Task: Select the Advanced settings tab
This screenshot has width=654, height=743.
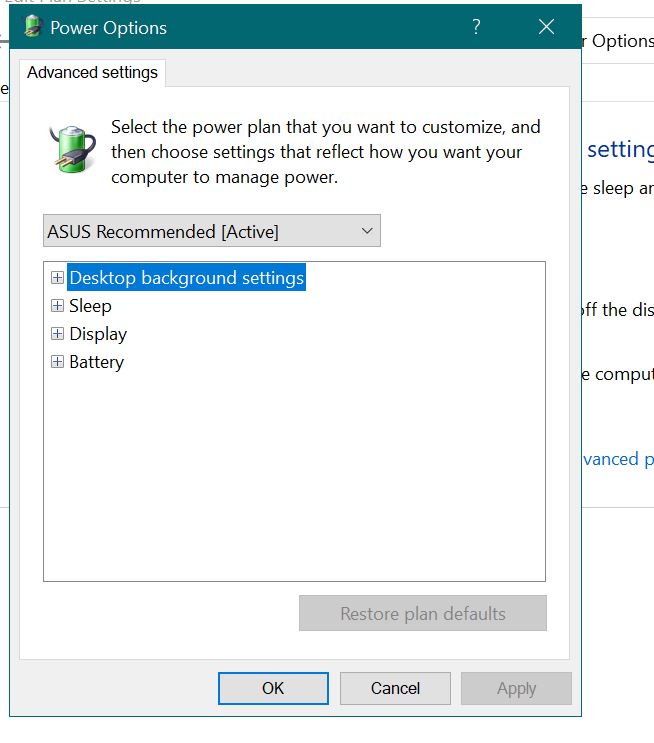Action: pos(92,73)
